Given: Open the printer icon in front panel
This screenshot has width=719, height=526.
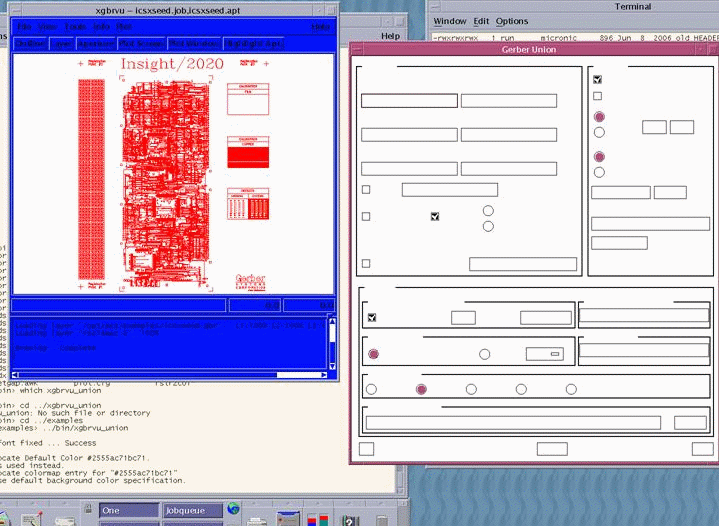Looking at the screenshot, I should click(x=257, y=520).
